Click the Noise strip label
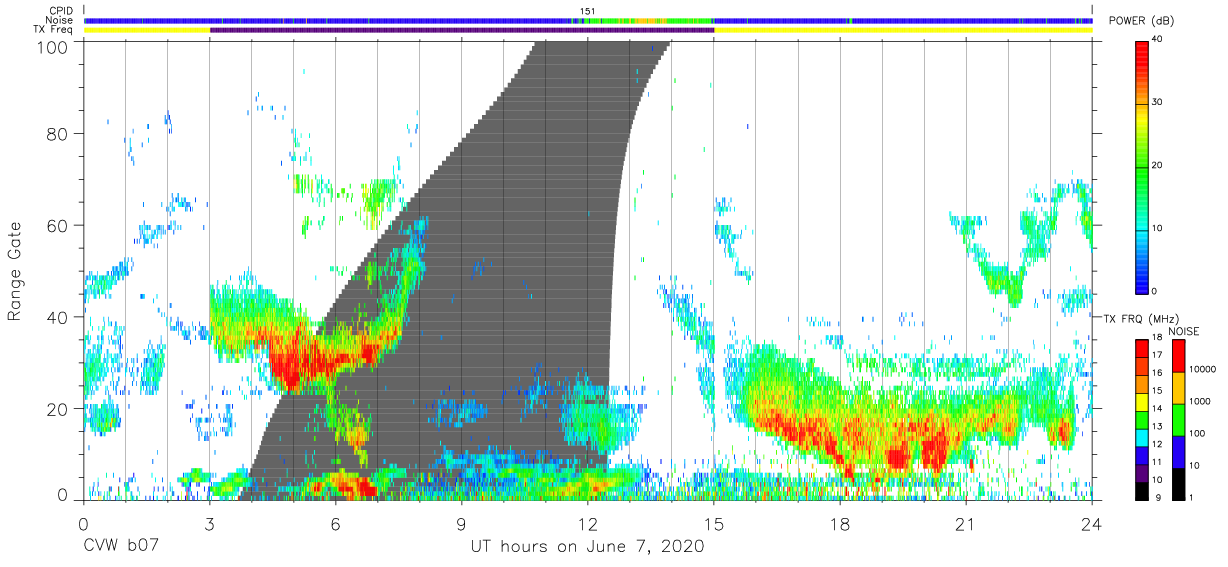Image resolution: width=1228 pixels, height=567 pixels. click(x=58, y=20)
